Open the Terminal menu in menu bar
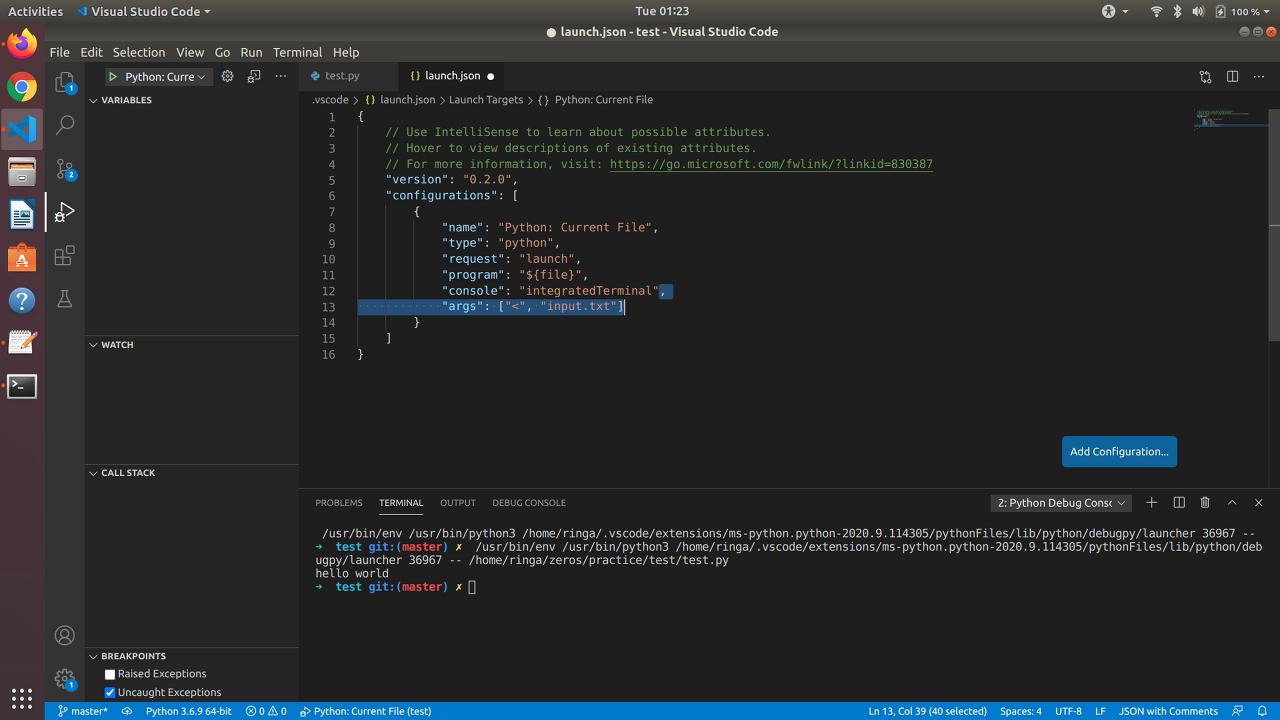Screen dimensions: 1280x720 coord(297,52)
